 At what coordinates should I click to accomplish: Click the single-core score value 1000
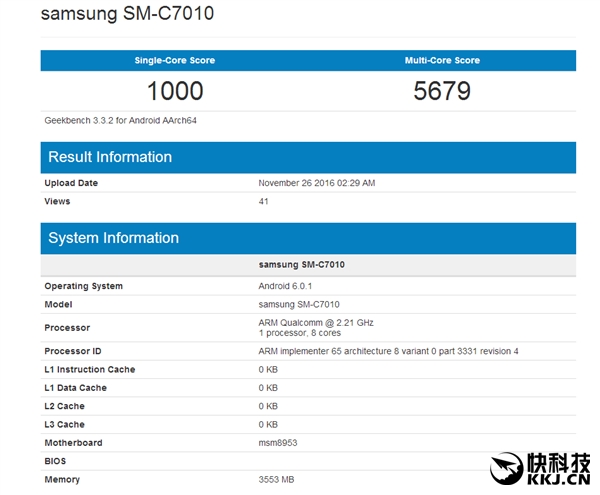(175, 91)
